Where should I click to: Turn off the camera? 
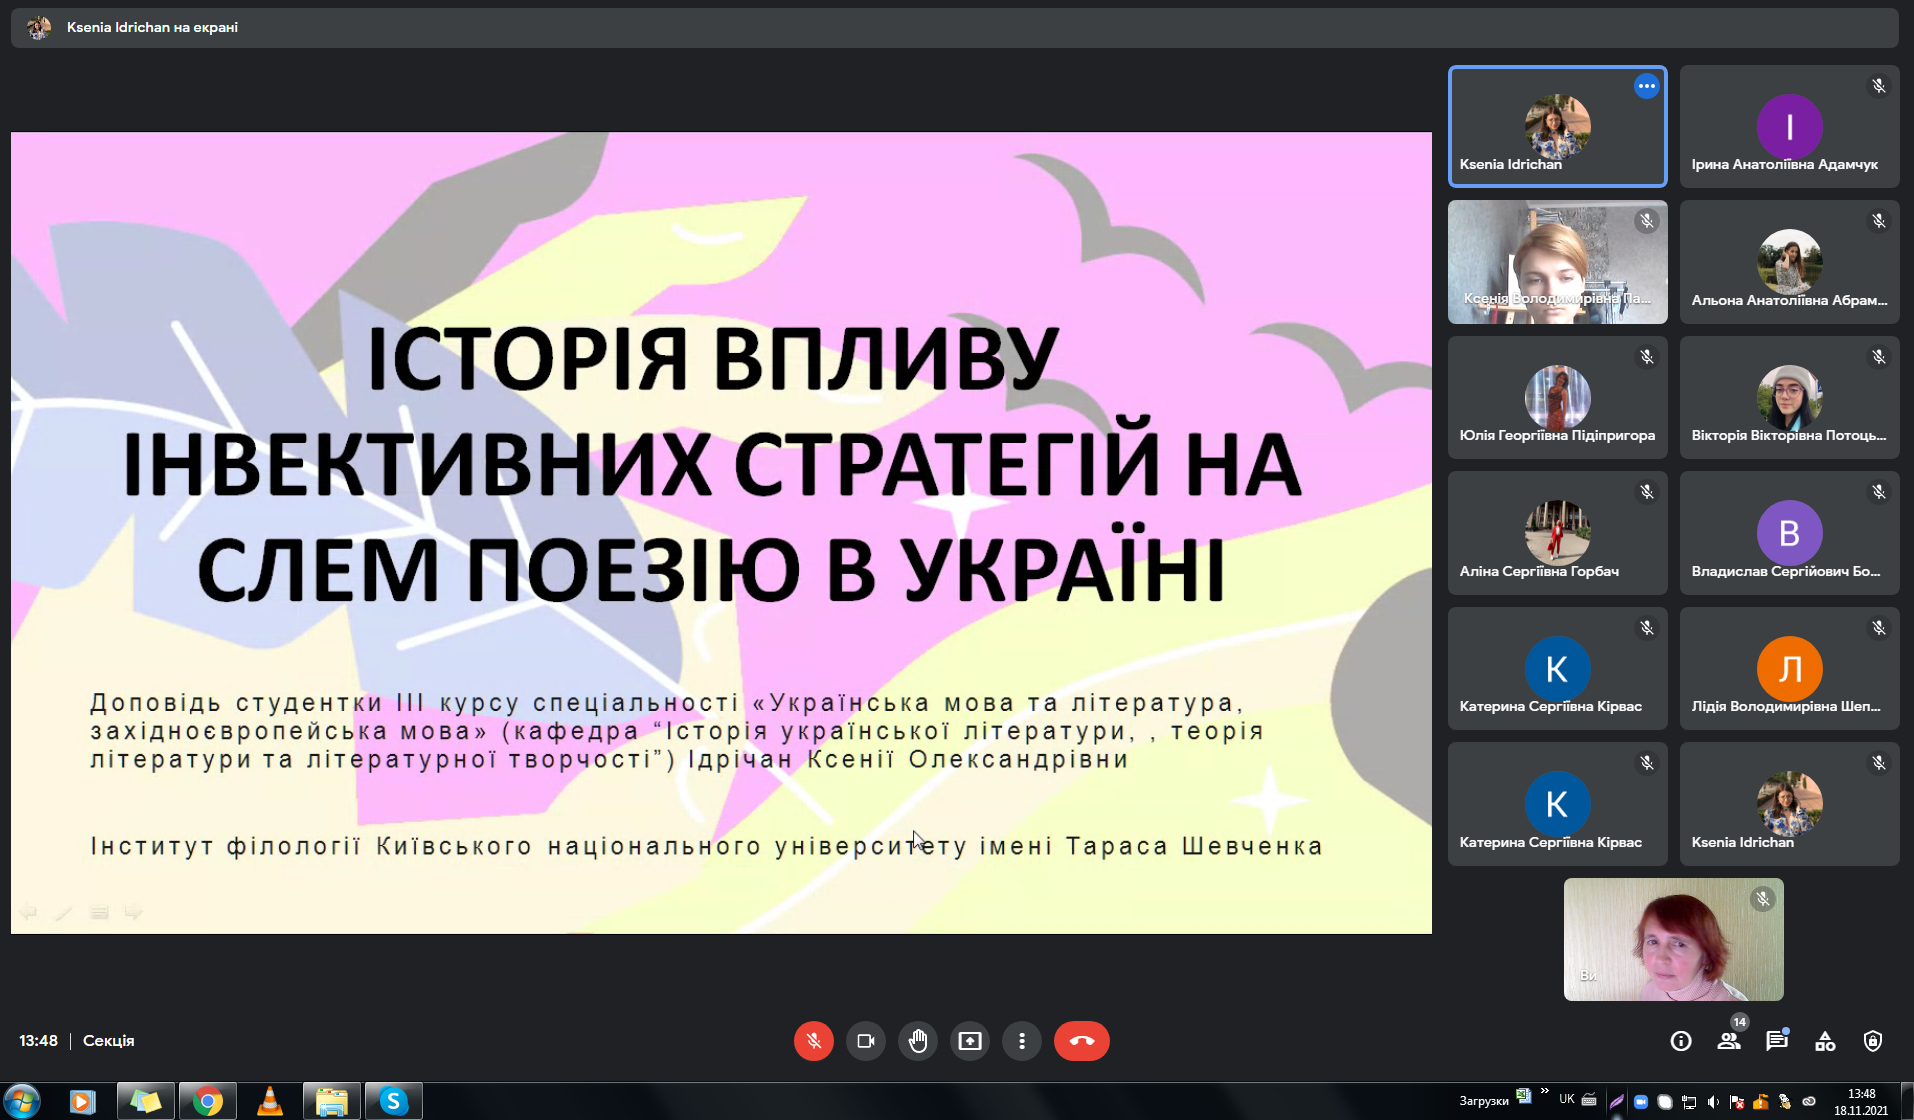pos(865,1041)
